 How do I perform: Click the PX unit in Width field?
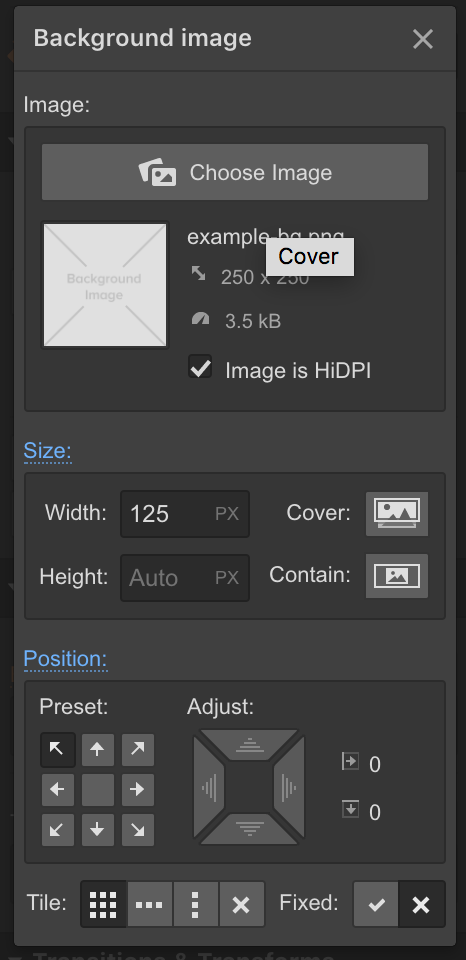pyautogui.click(x=227, y=514)
